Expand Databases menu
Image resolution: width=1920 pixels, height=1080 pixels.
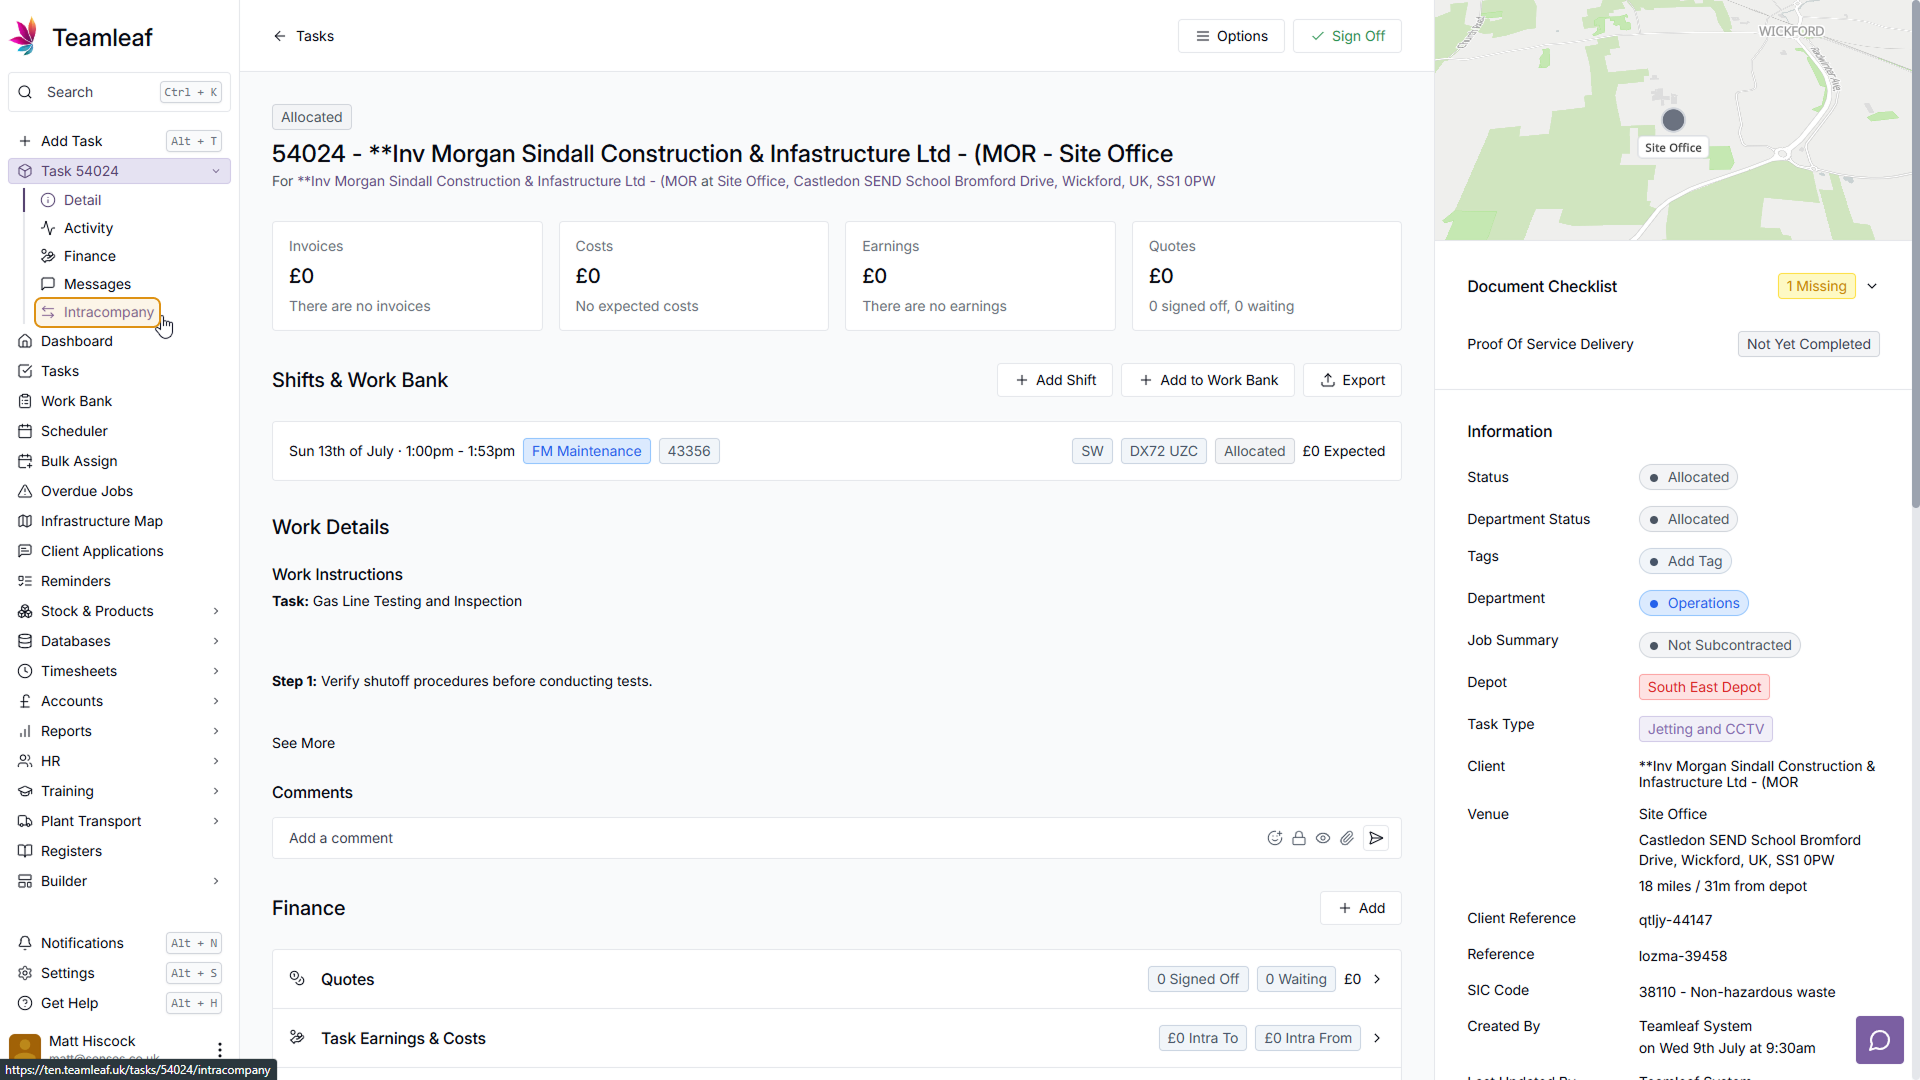tap(119, 641)
